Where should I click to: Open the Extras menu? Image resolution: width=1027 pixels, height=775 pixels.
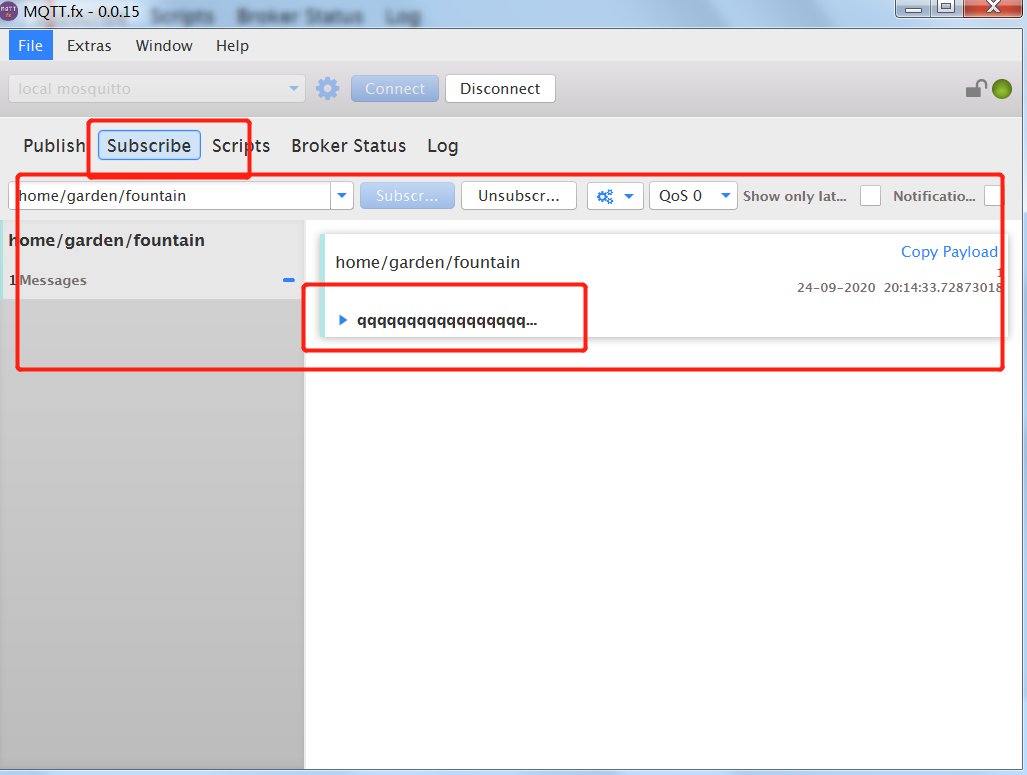point(88,45)
